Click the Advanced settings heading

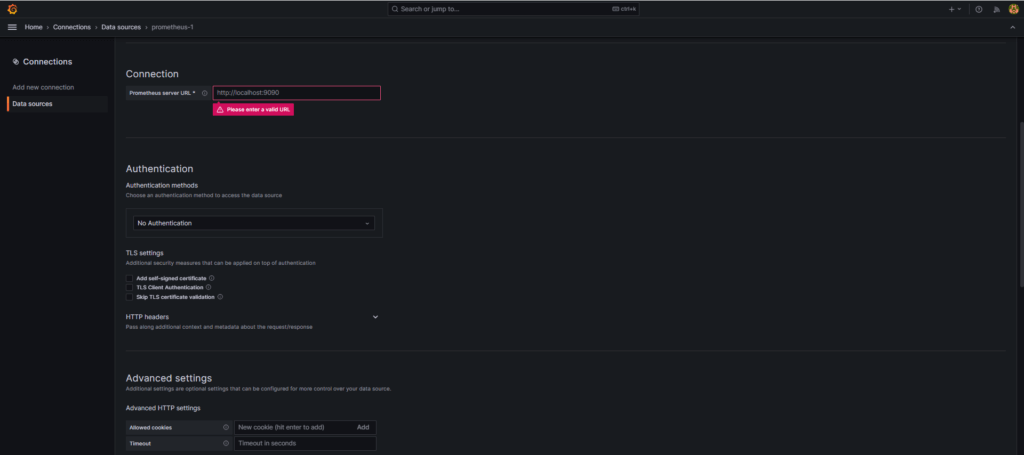[x=168, y=378]
